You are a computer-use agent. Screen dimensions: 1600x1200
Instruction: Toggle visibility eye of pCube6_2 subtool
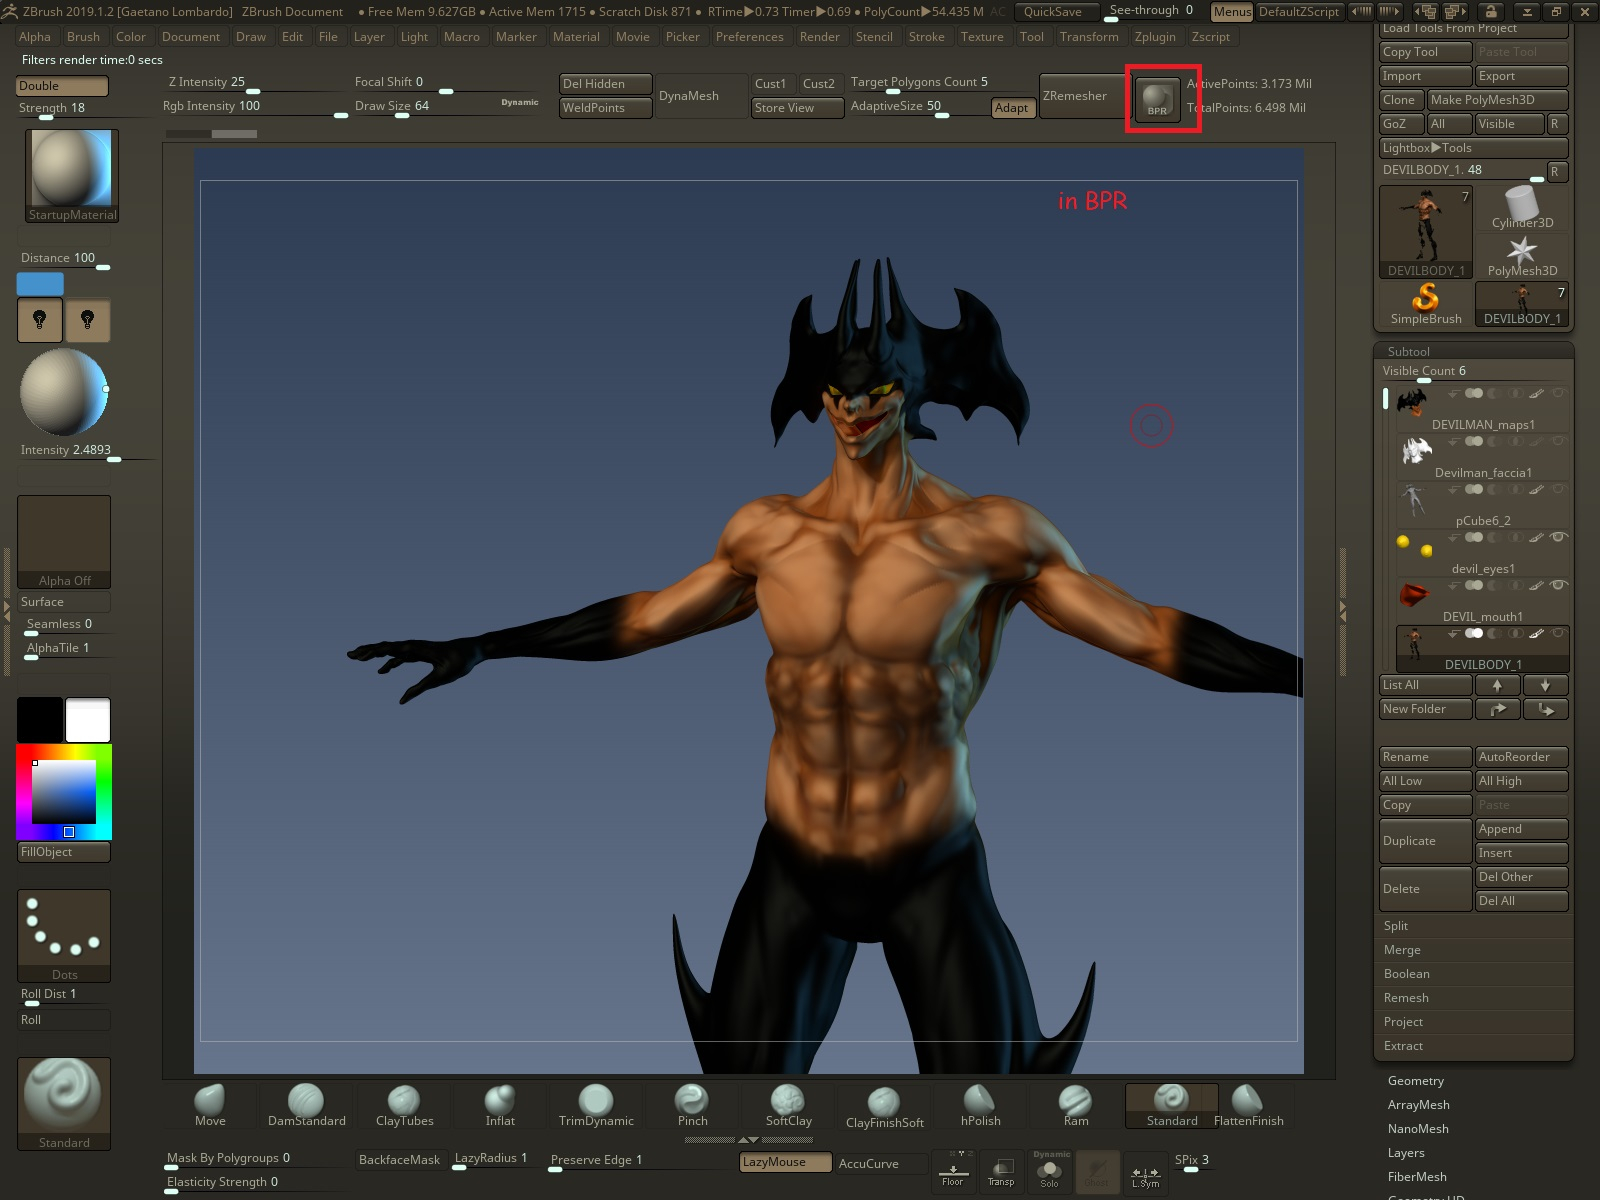pyautogui.click(x=1558, y=489)
